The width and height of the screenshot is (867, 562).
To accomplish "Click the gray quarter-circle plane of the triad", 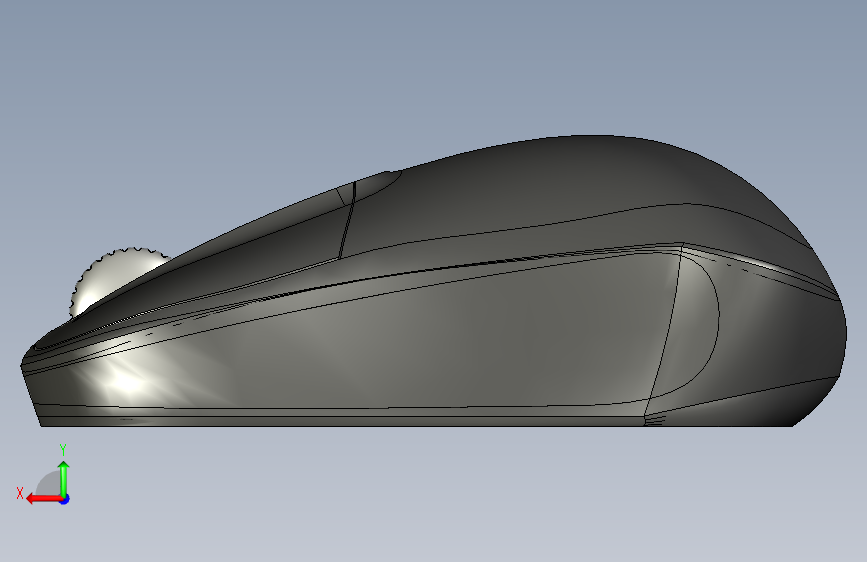I will point(50,484).
